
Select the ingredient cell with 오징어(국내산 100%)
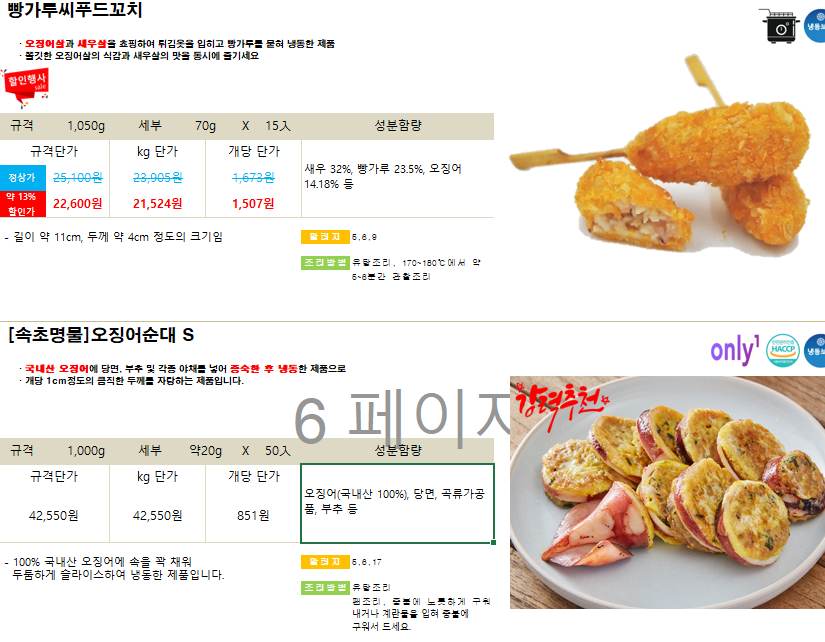click(397, 503)
